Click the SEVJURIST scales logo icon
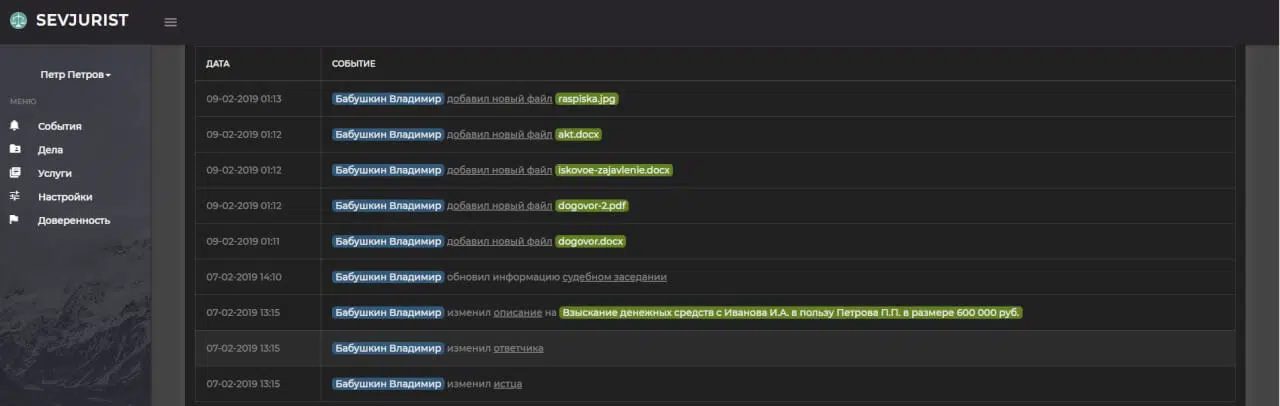This screenshot has width=1280, height=406. [18, 21]
